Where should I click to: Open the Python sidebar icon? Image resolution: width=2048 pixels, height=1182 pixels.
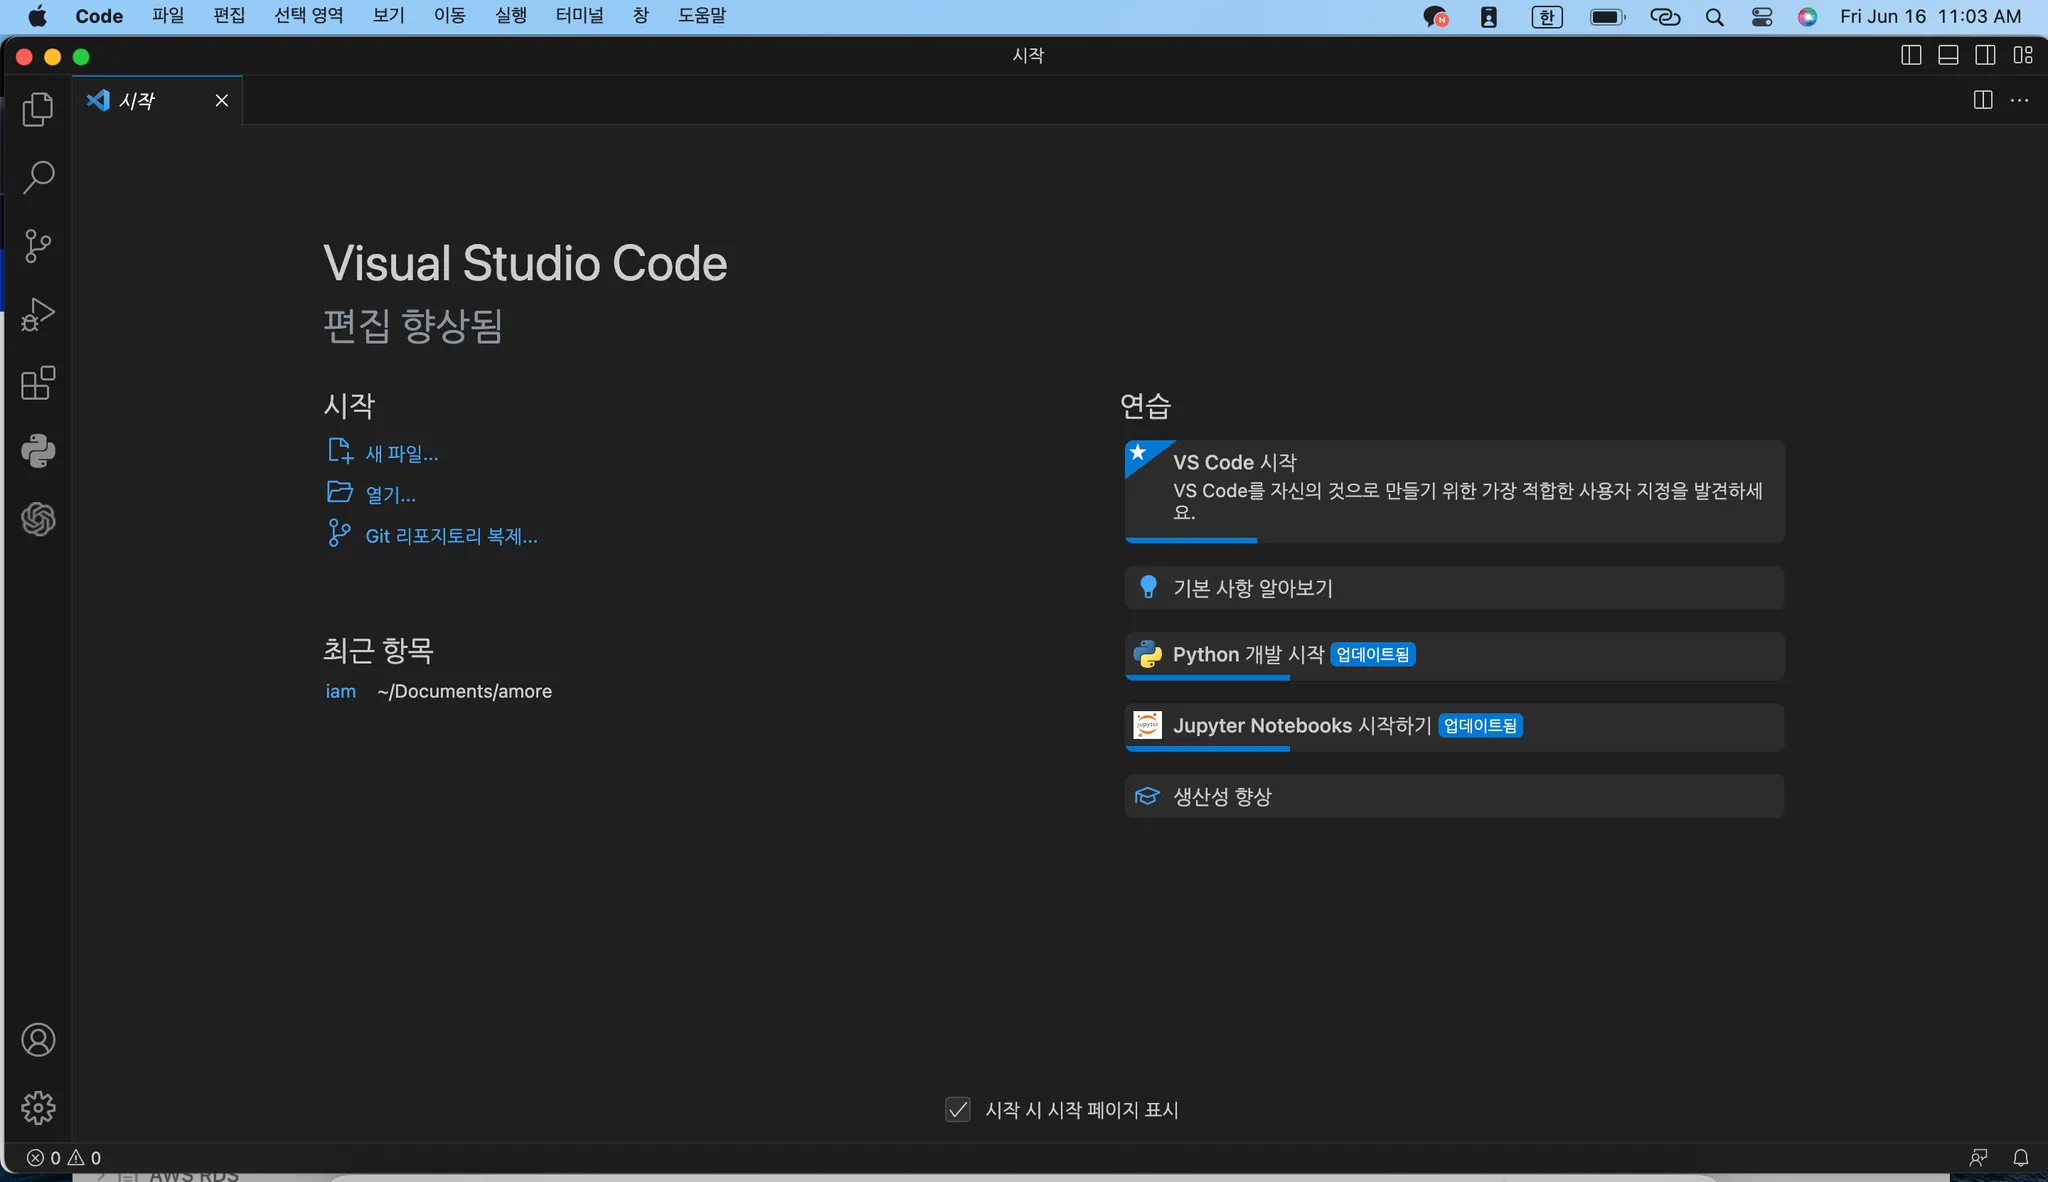point(38,451)
